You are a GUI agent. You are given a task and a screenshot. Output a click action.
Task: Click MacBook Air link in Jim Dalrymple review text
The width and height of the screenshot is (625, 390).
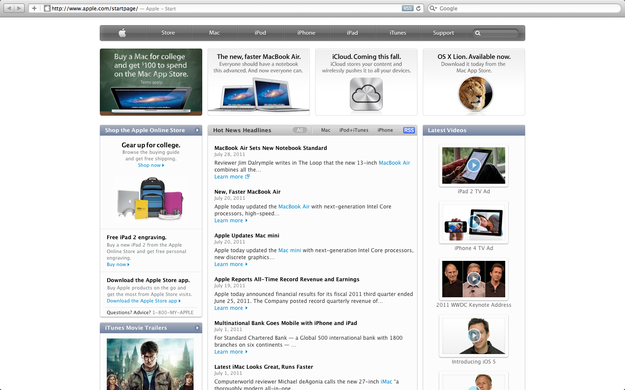394,163
